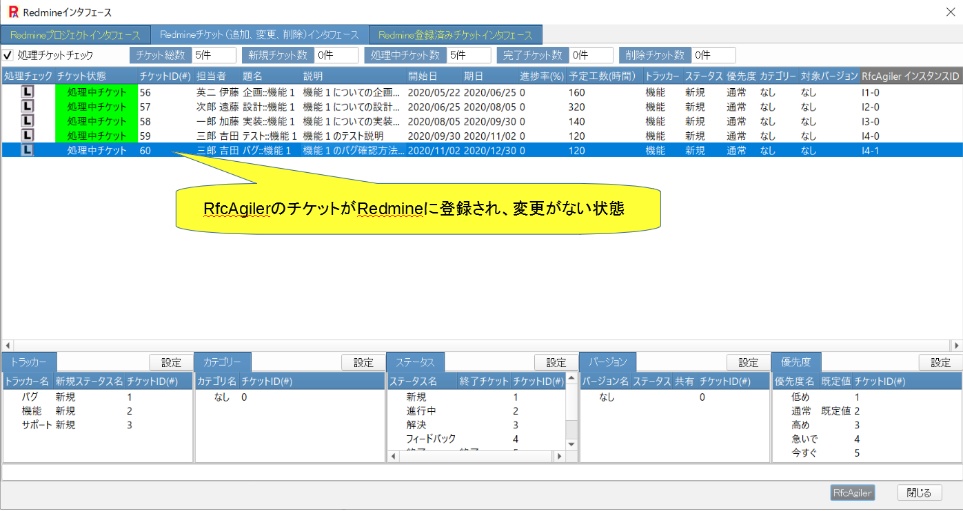Select 処理中チケット status cell for ticket 56
The width and height of the screenshot is (963, 511).
(x=96, y=93)
